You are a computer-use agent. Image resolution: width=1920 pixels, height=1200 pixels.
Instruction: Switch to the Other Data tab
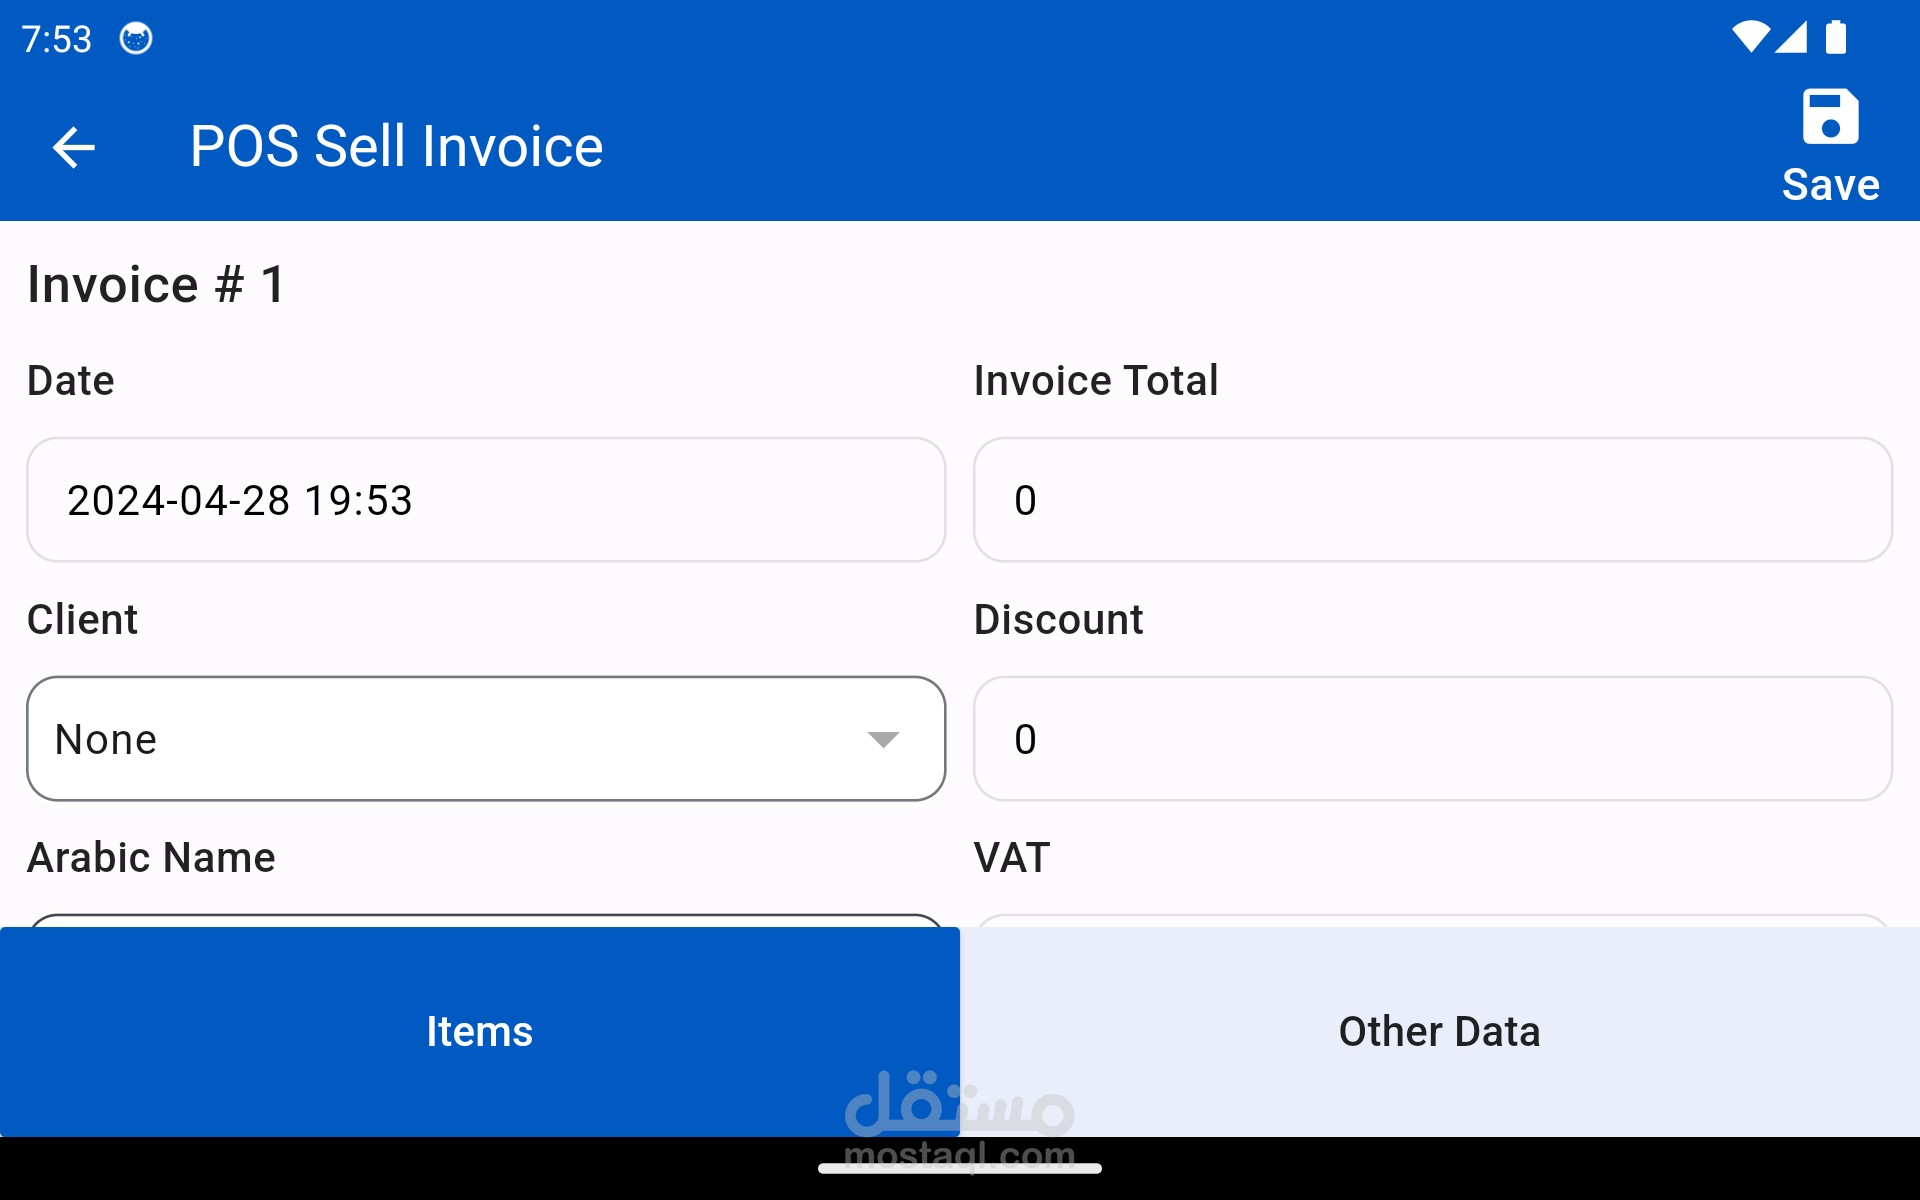click(x=1439, y=1031)
